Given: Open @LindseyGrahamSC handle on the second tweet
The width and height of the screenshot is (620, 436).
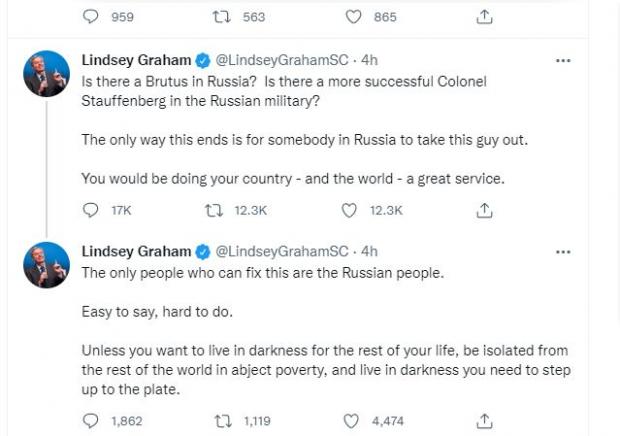Looking at the screenshot, I should [282, 252].
